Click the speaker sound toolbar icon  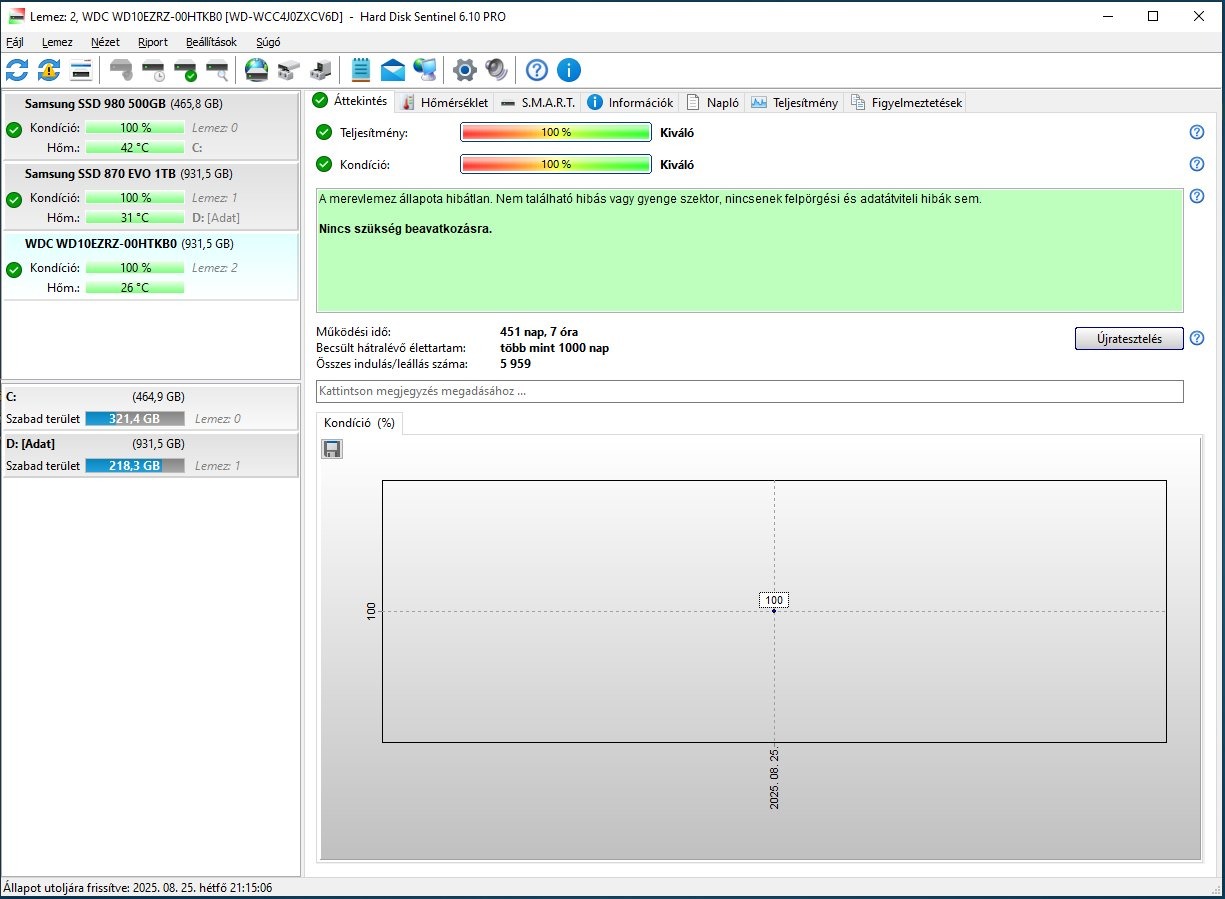click(x=496, y=70)
